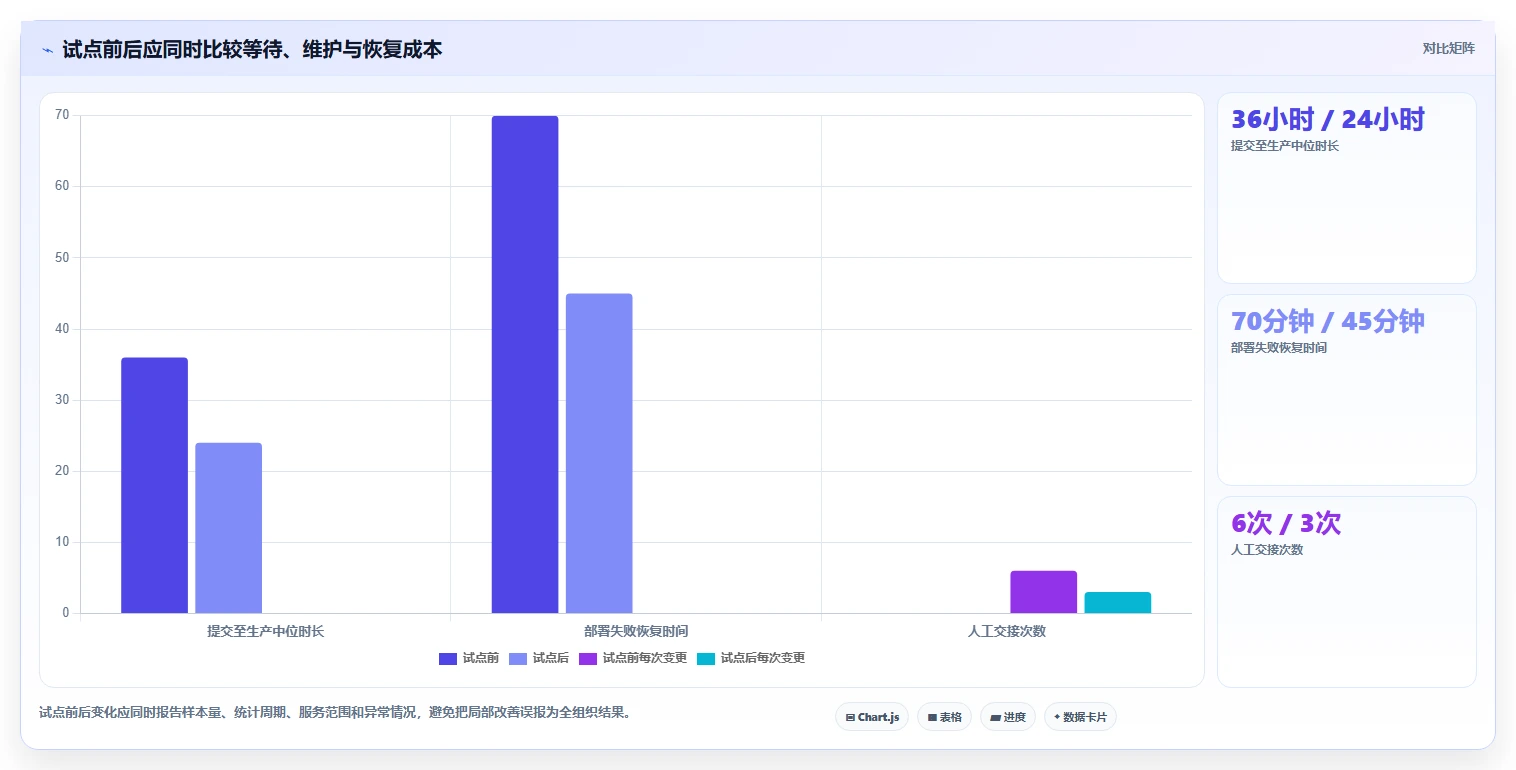Click the Chart.js chip

(872, 717)
